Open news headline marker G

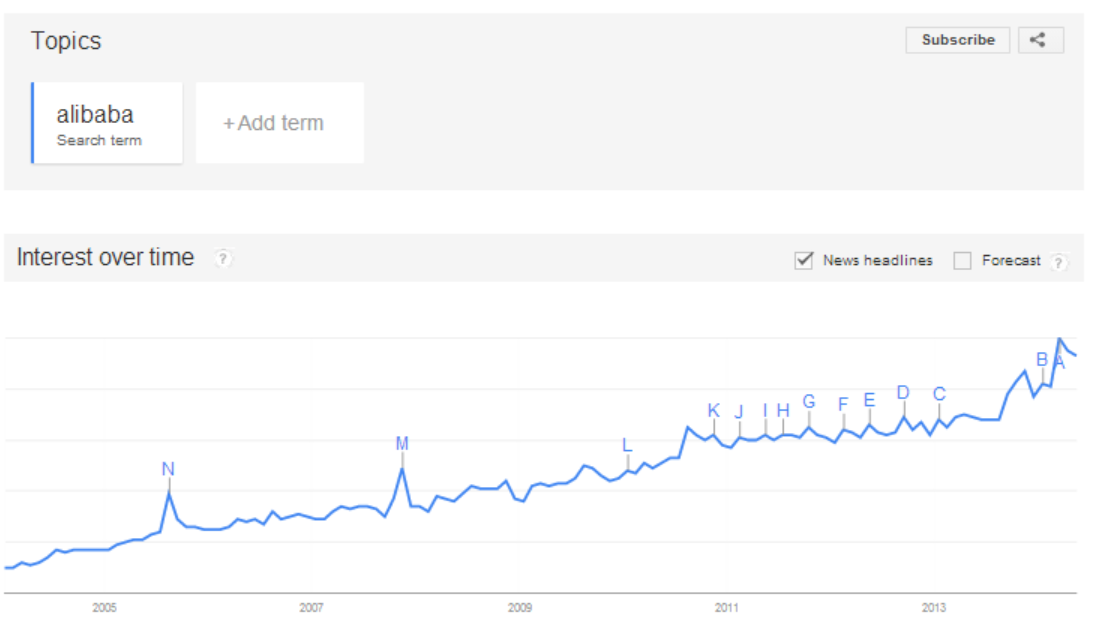point(809,401)
